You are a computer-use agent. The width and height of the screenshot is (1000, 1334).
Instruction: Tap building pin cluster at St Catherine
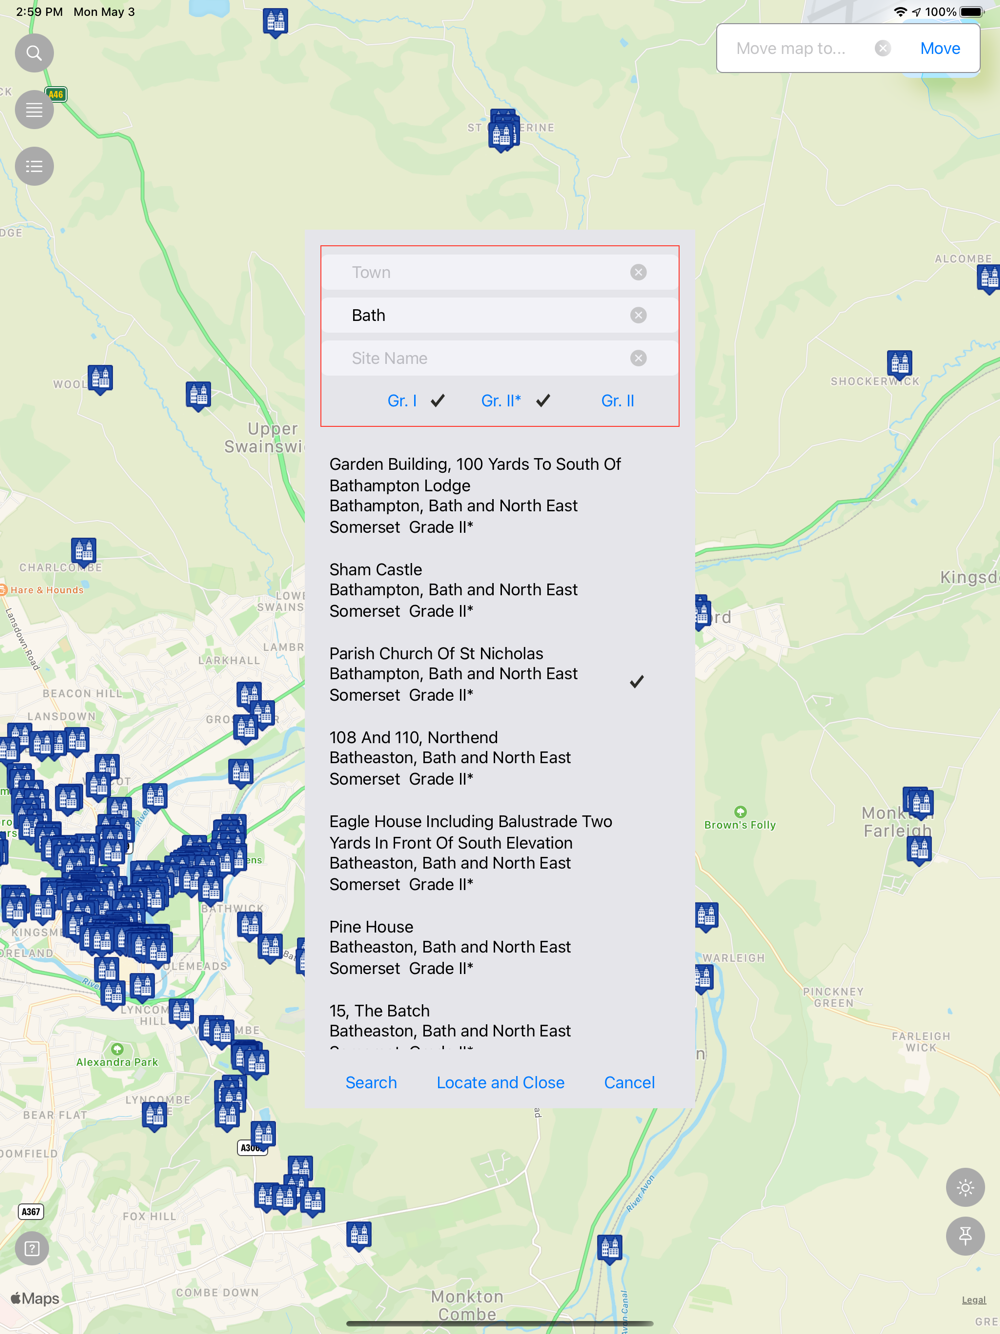click(503, 130)
